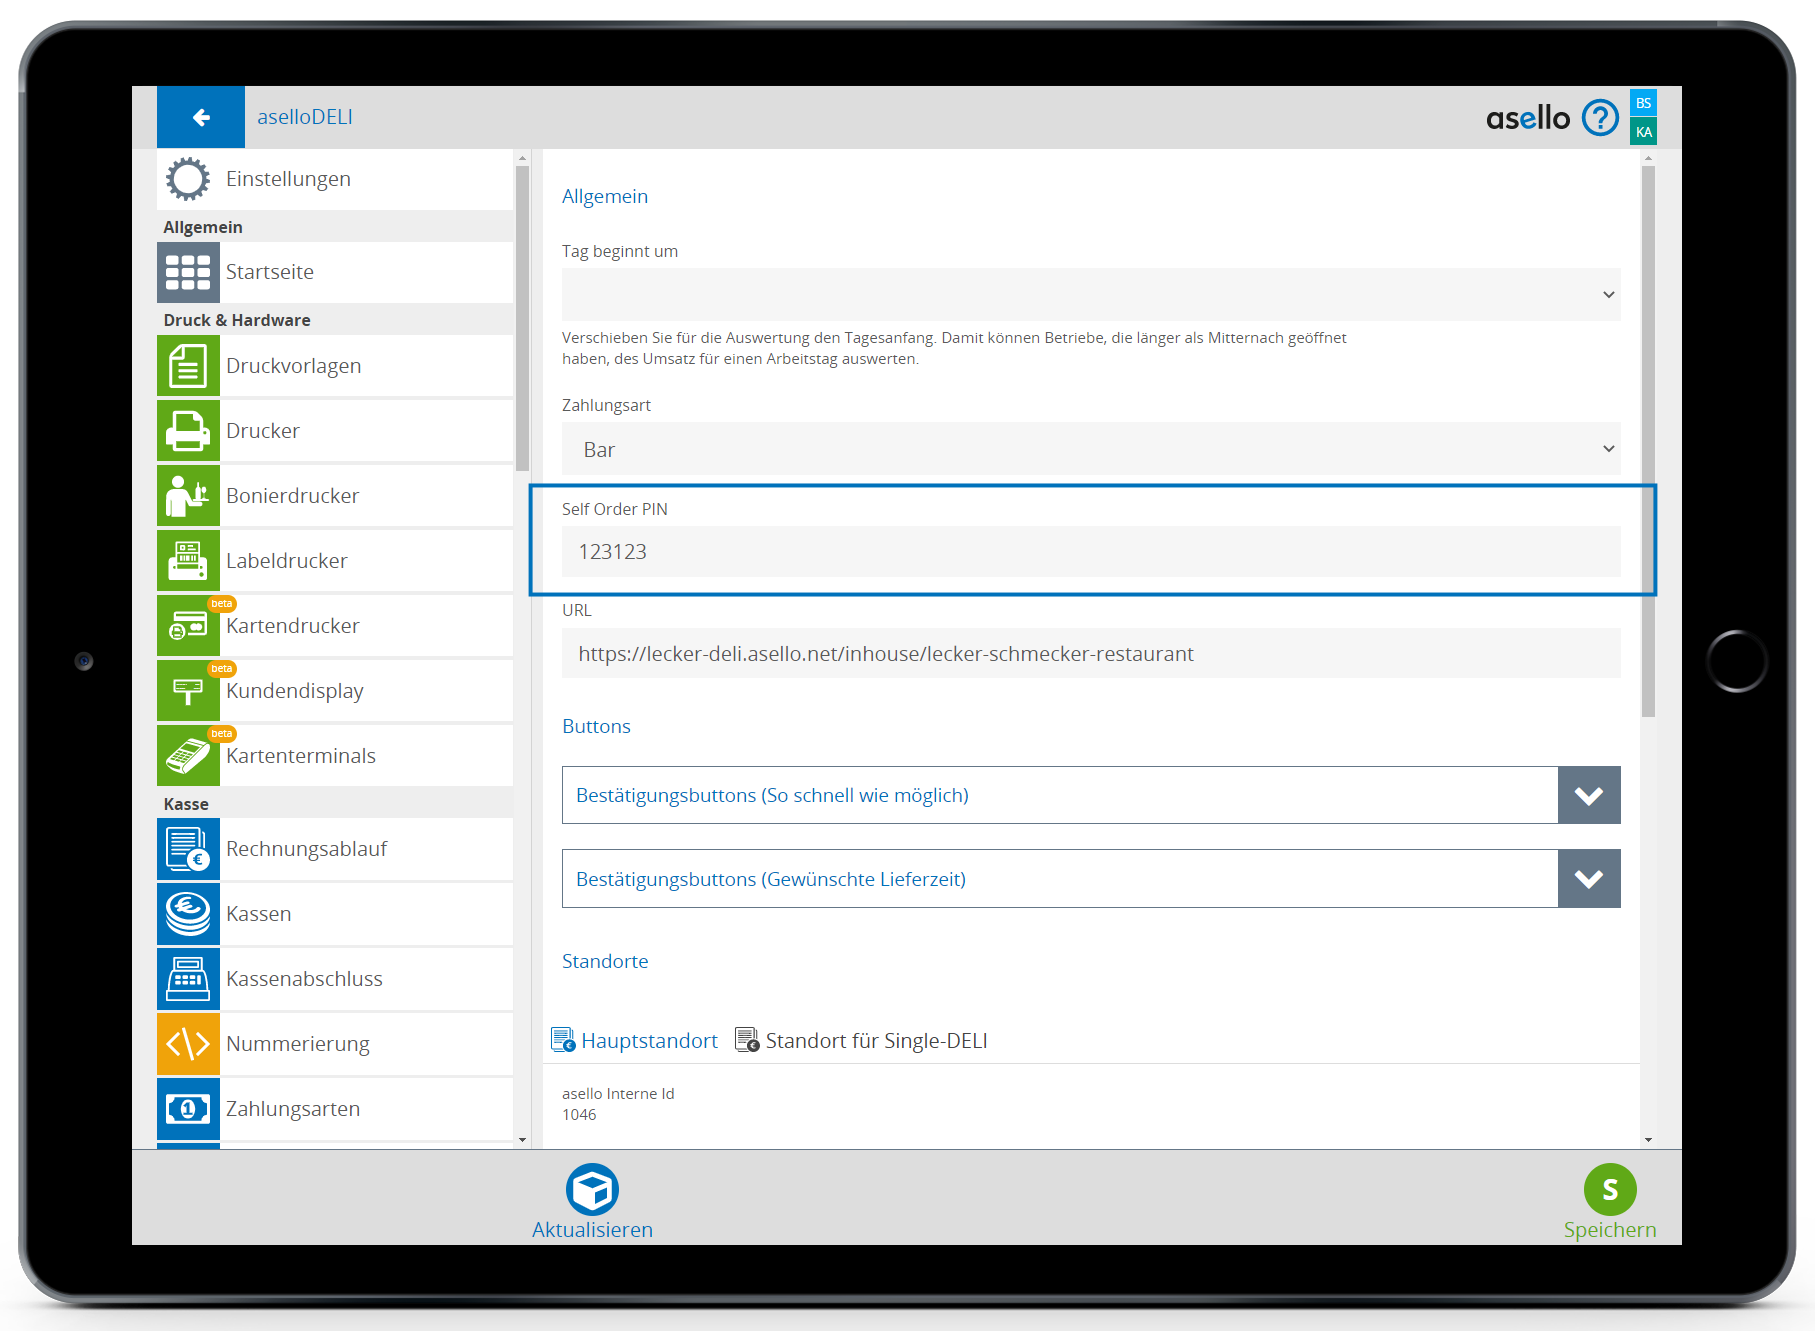
Task: Switch to the Hauptstandort tab
Action: click(636, 1041)
